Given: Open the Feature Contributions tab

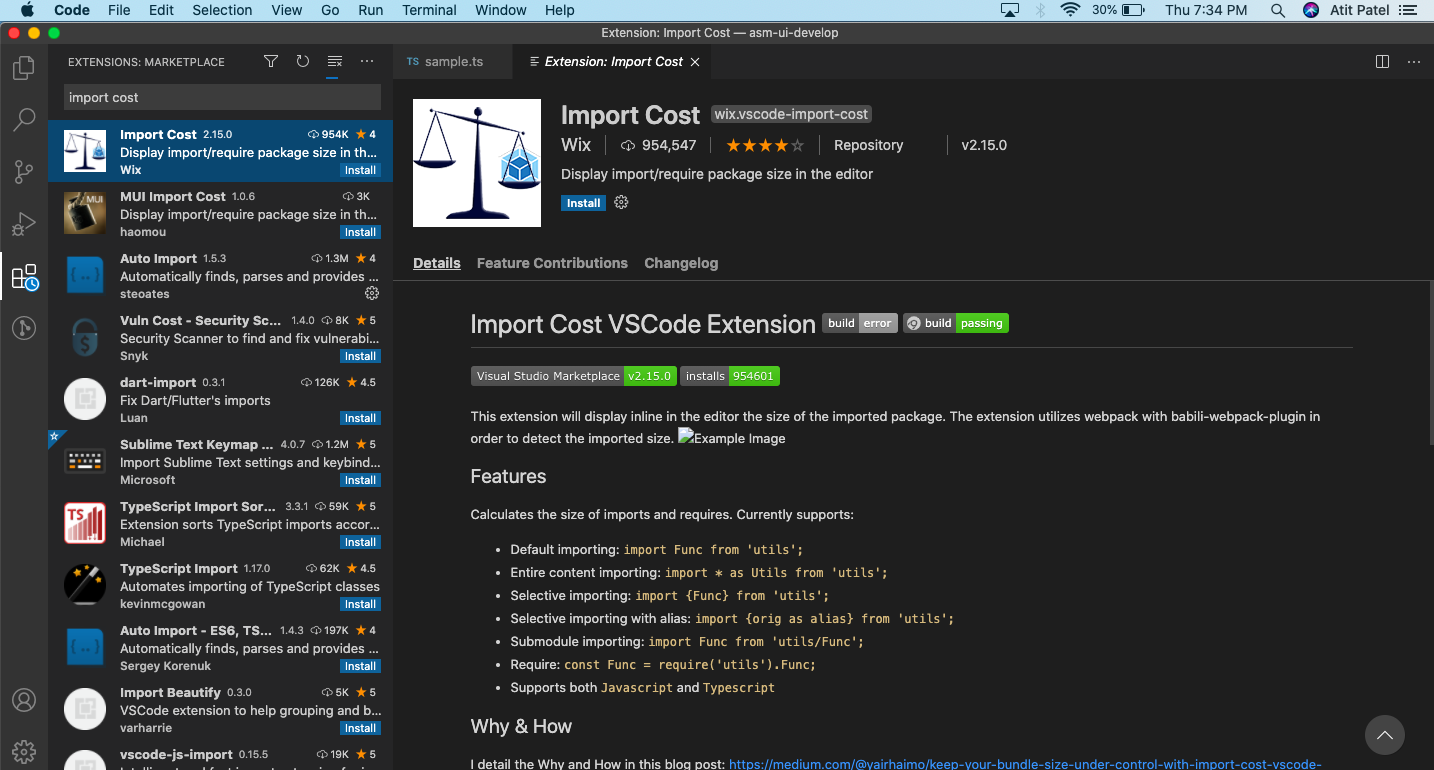Looking at the screenshot, I should [x=552, y=263].
